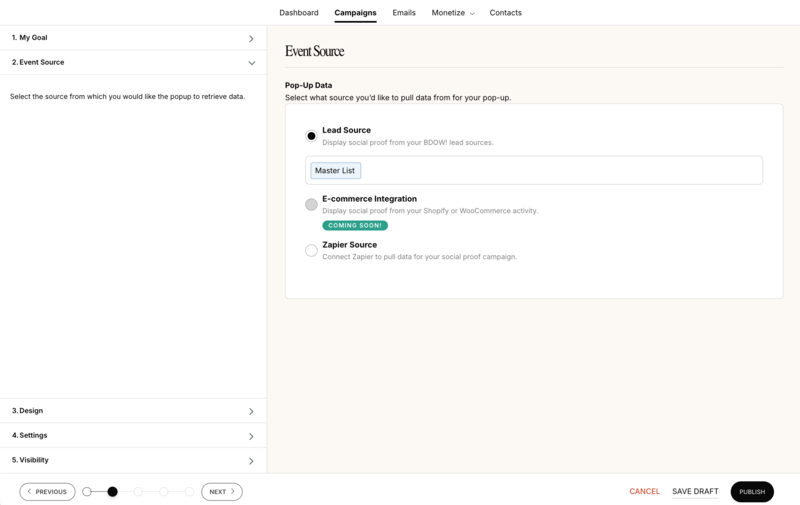
Task: Open the Visibility section arrow
Action: click(251, 461)
